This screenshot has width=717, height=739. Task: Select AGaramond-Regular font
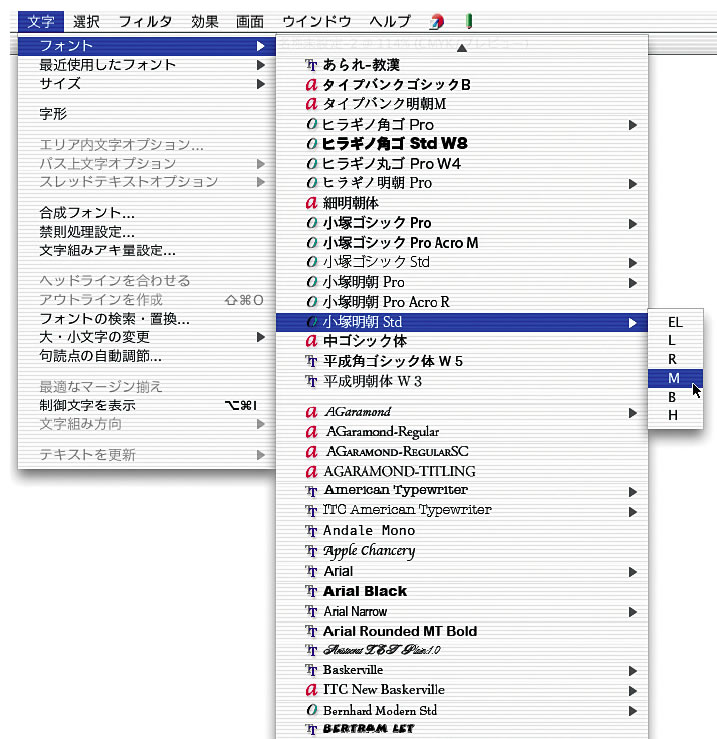tap(462, 432)
